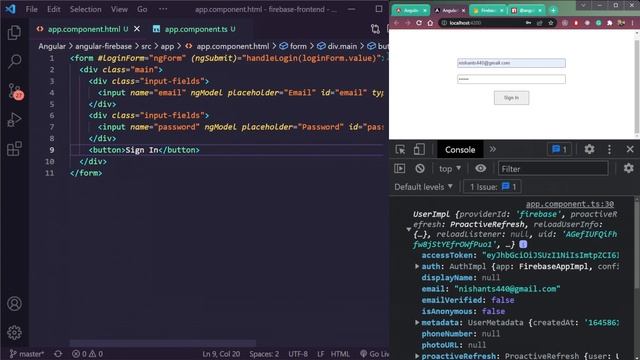The width and height of the screenshot is (640, 360).
Task: Select the inspect element picker in DevTools
Action: point(400,149)
